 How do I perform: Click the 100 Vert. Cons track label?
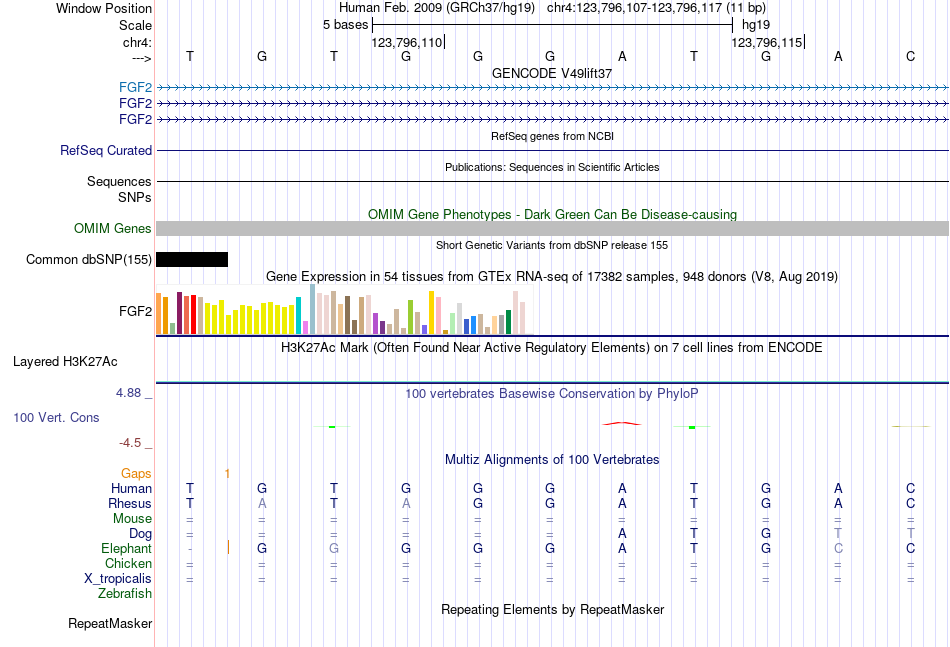pos(56,417)
